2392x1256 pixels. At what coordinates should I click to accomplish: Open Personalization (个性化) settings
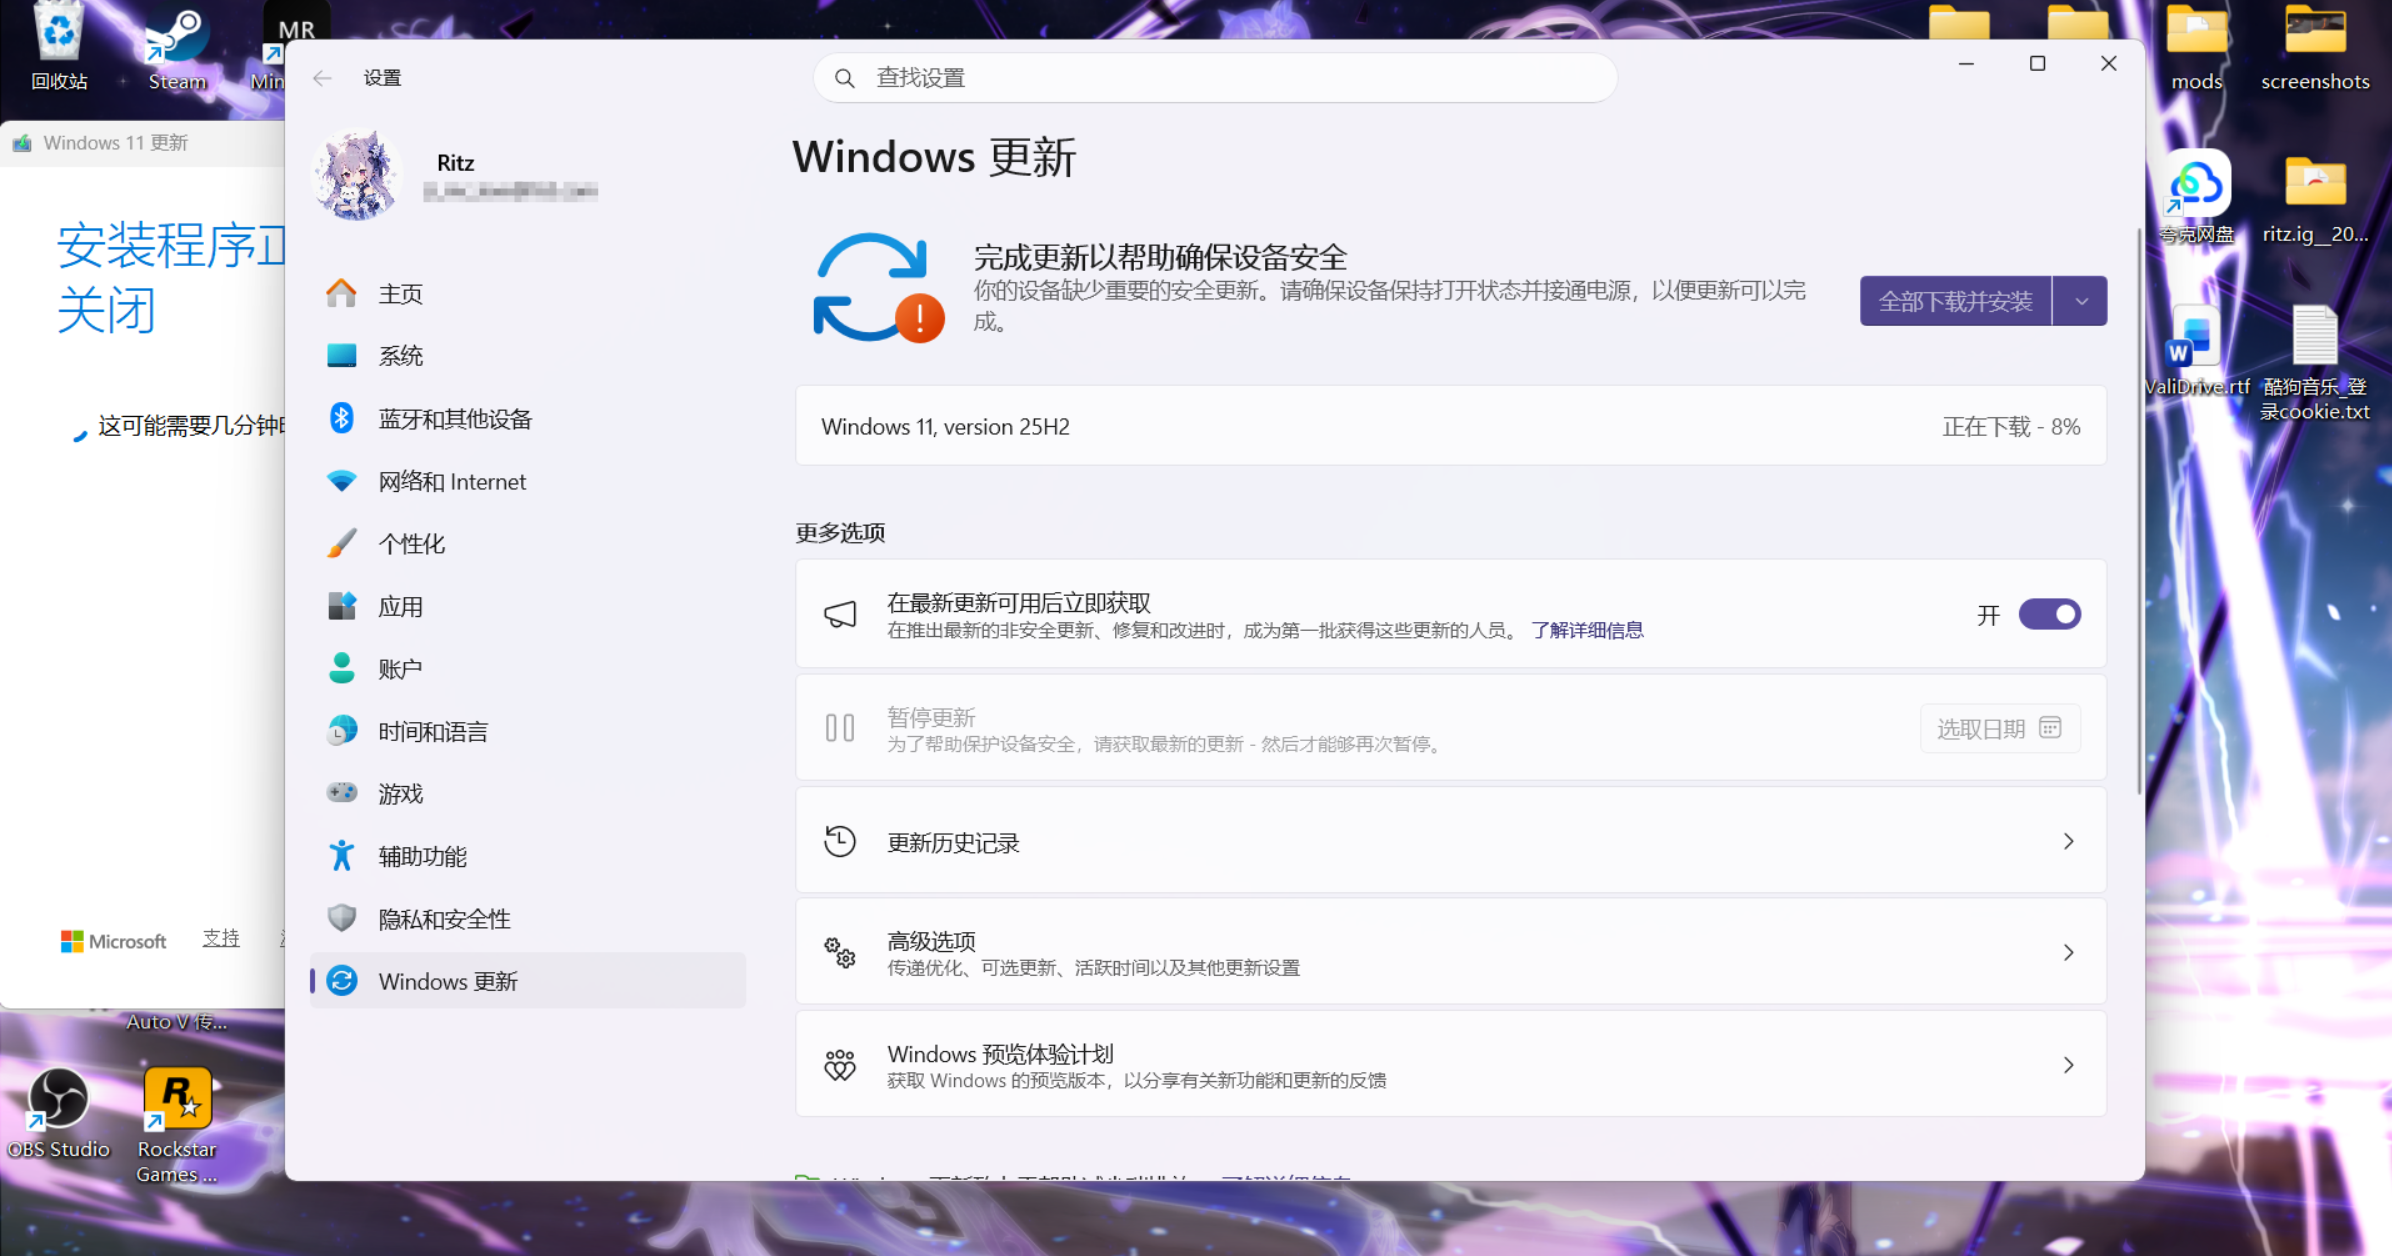tap(527, 543)
